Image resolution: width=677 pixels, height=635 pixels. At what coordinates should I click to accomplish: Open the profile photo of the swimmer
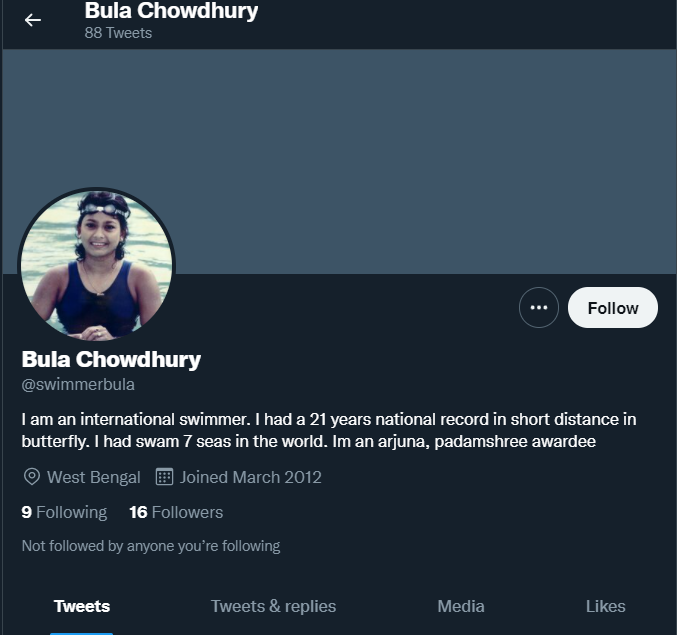pos(96,265)
